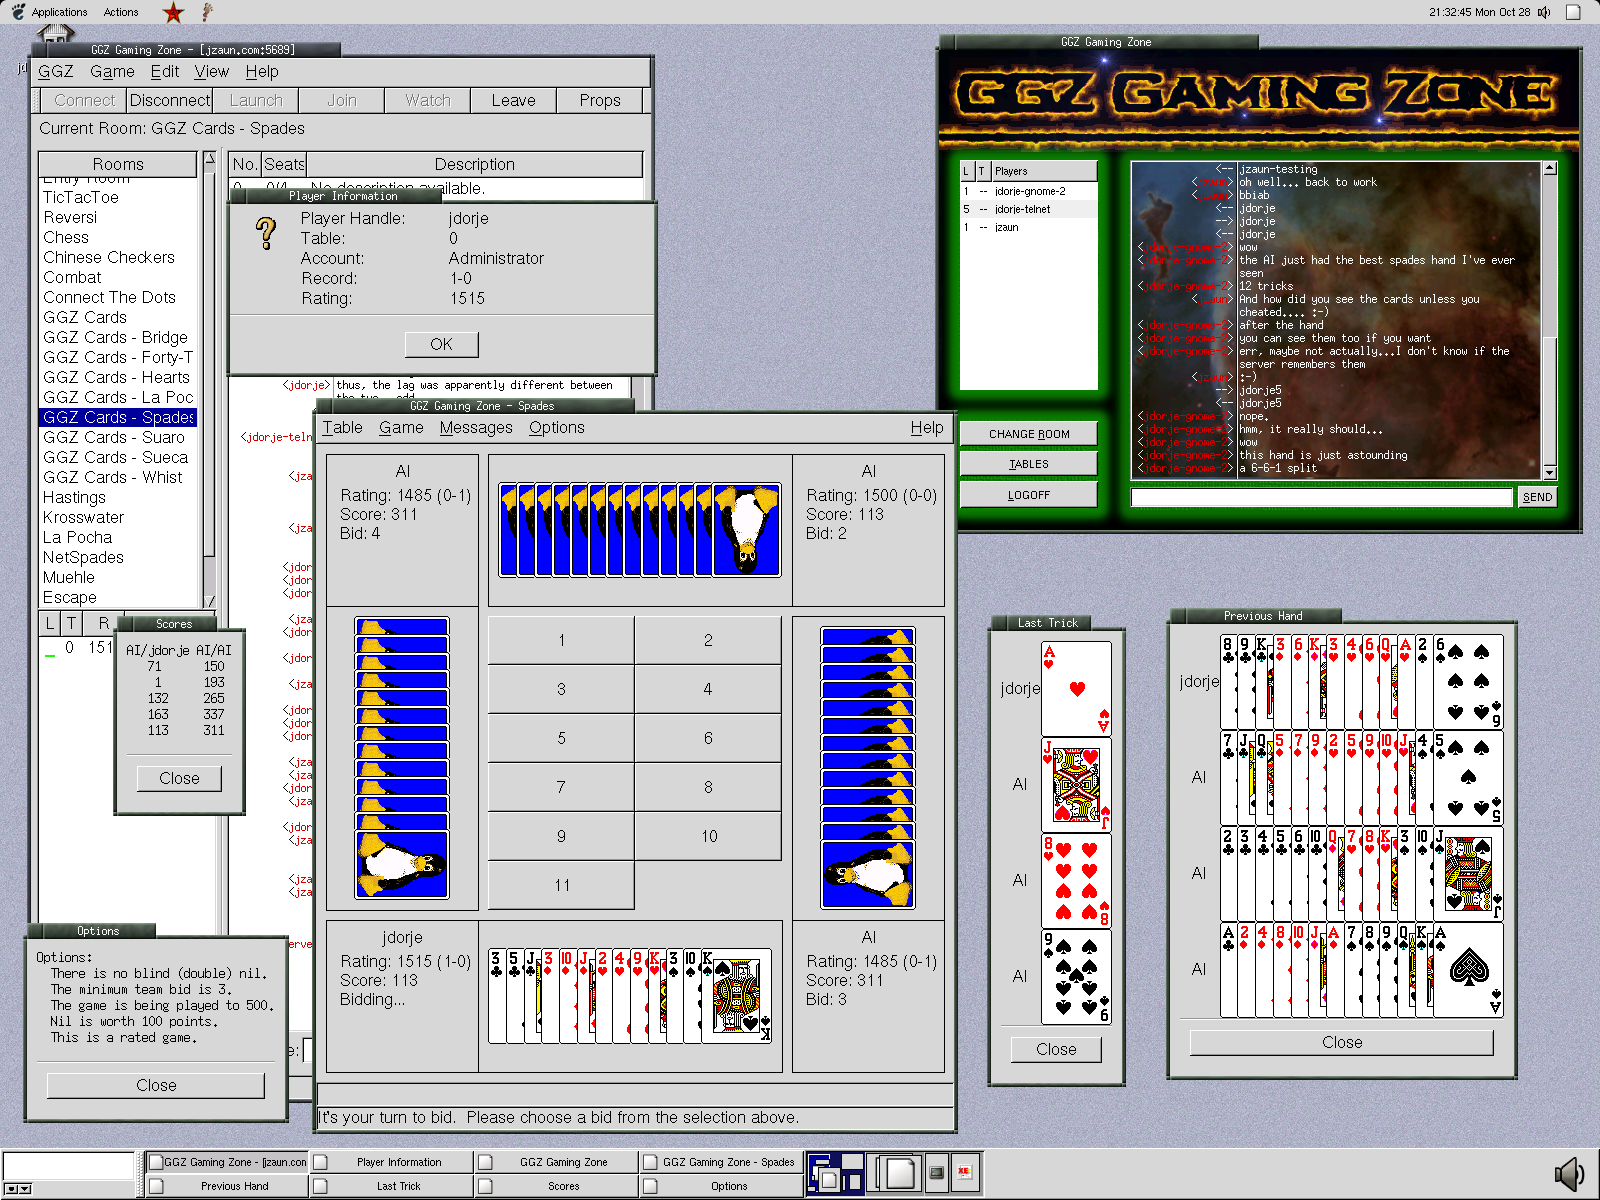
Task: Open the Table menu in Spades window
Action: (x=342, y=428)
